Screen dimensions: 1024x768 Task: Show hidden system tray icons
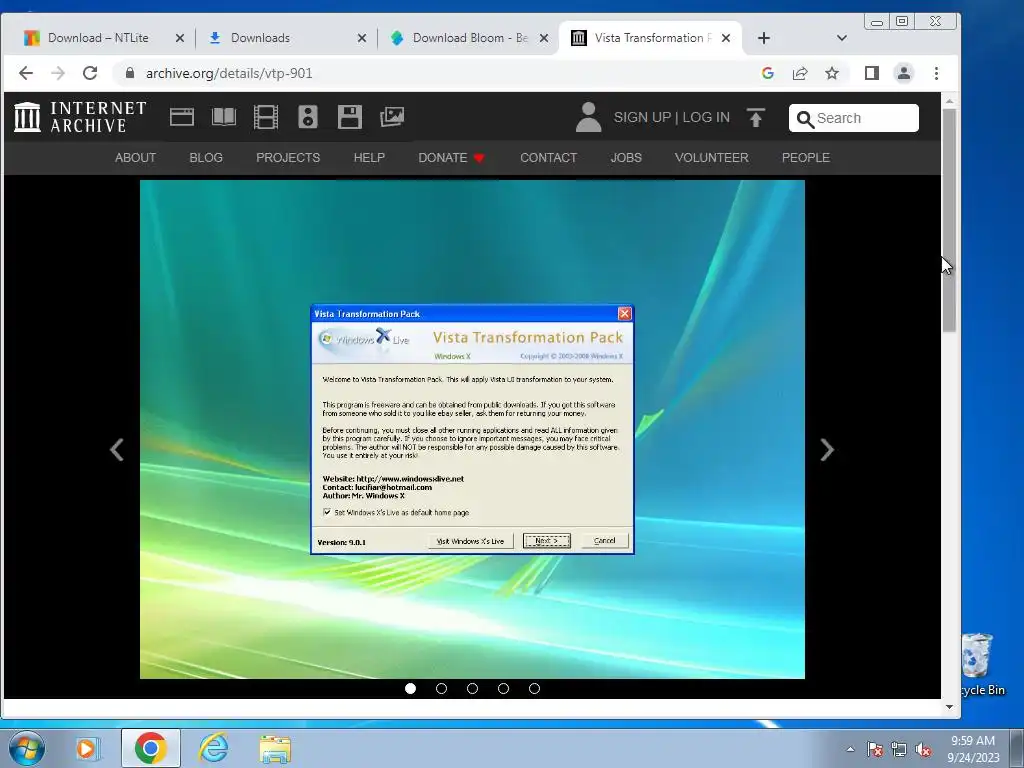pyautogui.click(x=850, y=749)
